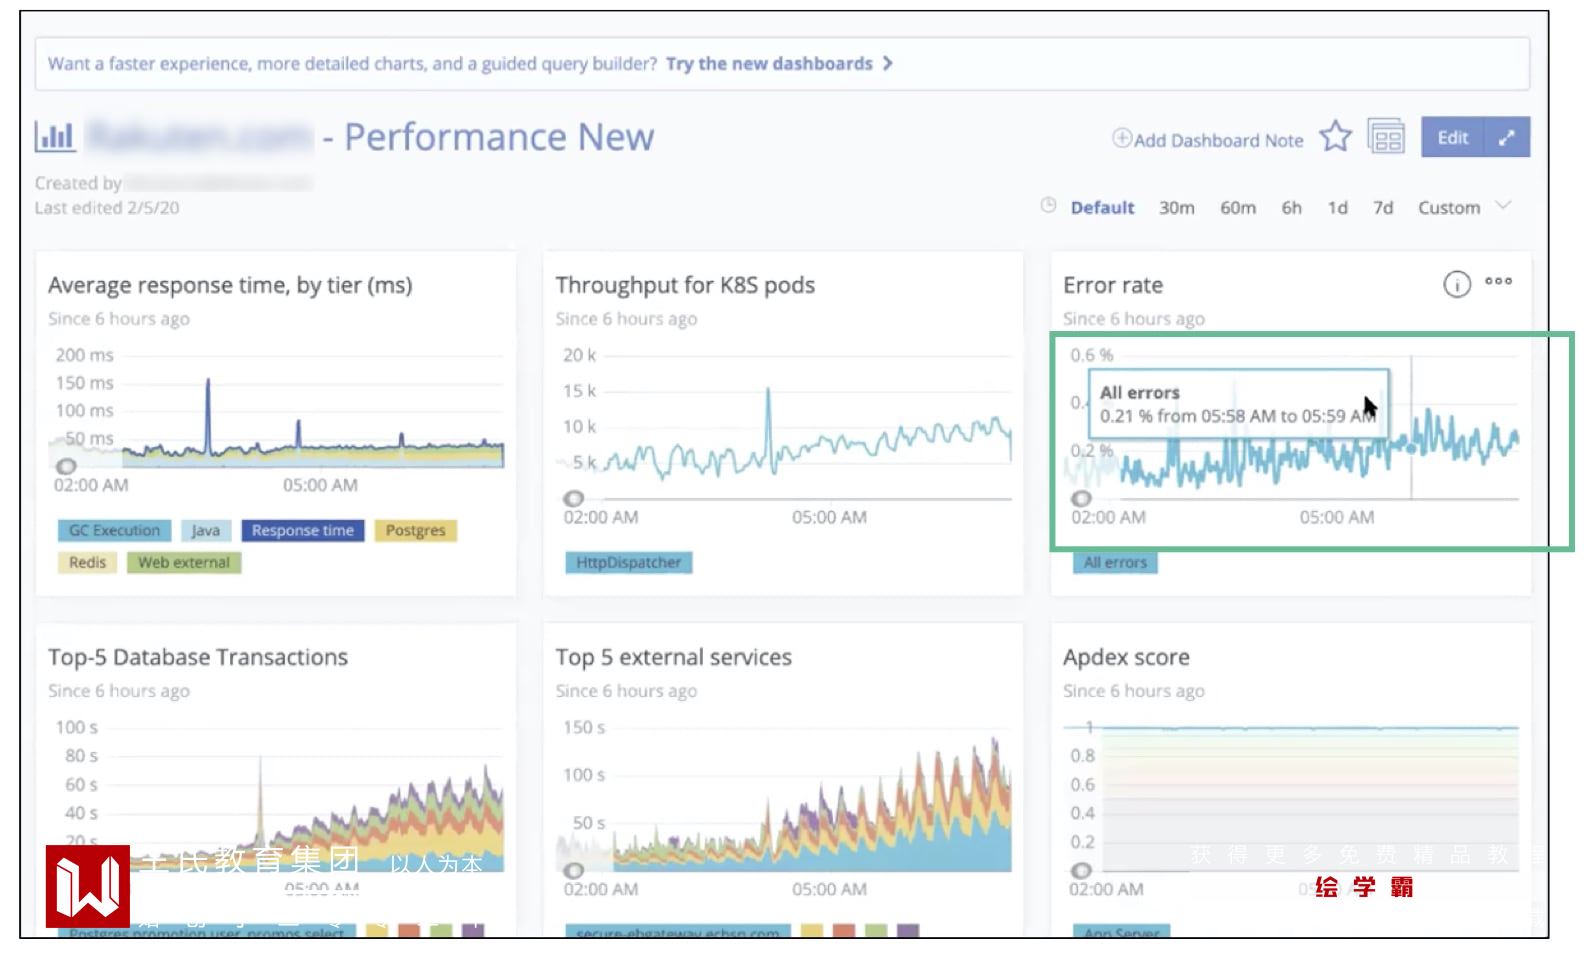
Task: Expand dashboard to full screen
Action: (1507, 138)
